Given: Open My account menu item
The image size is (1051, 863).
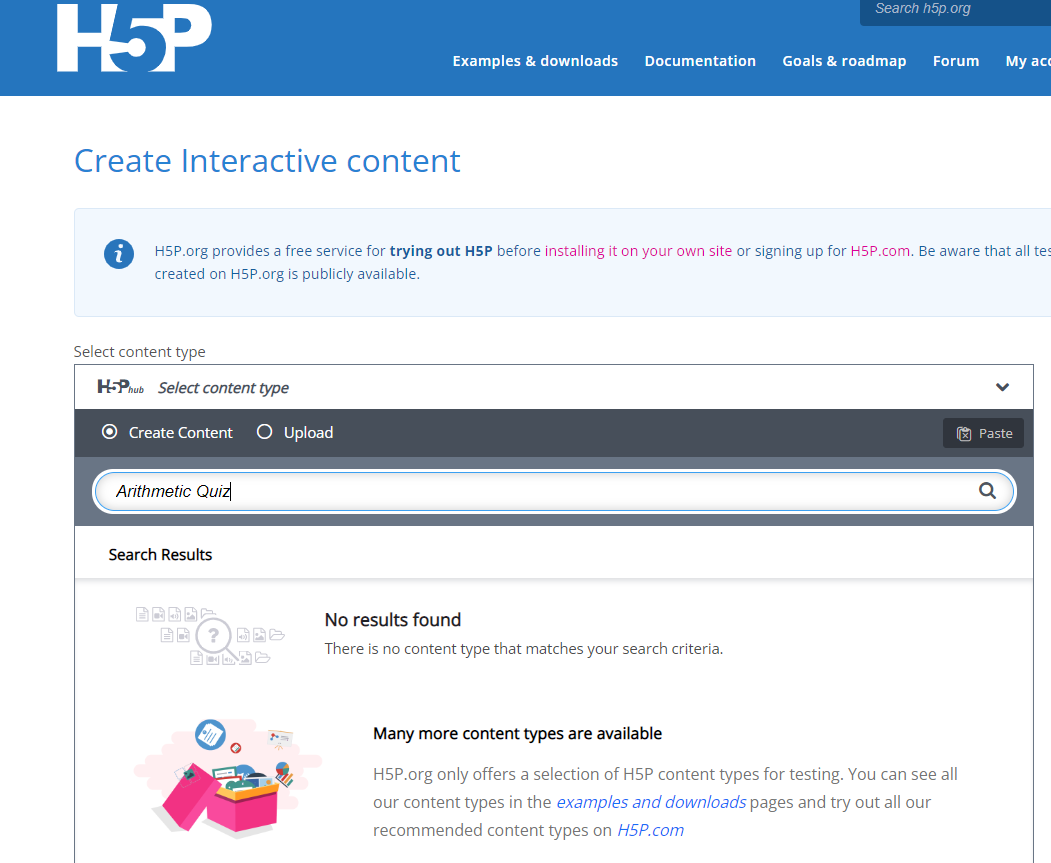Looking at the screenshot, I should [x=1028, y=61].
